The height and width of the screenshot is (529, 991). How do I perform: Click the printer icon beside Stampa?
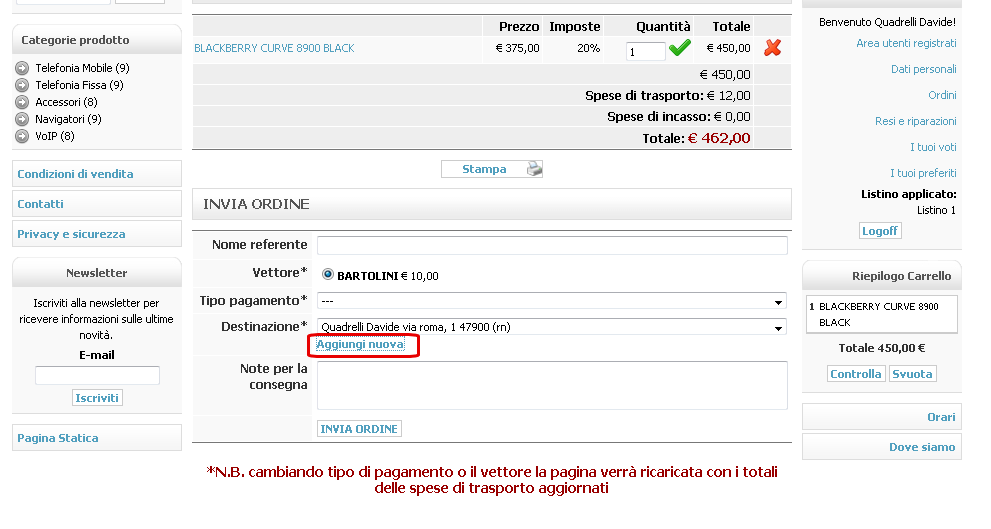click(x=535, y=169)
